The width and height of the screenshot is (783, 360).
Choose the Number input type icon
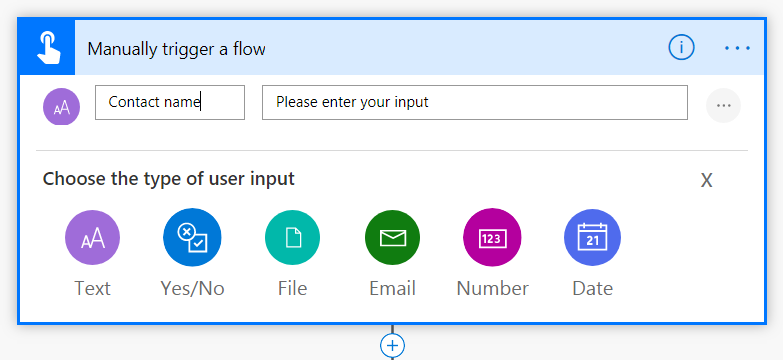pyautogui.click(x=492, y=238)
